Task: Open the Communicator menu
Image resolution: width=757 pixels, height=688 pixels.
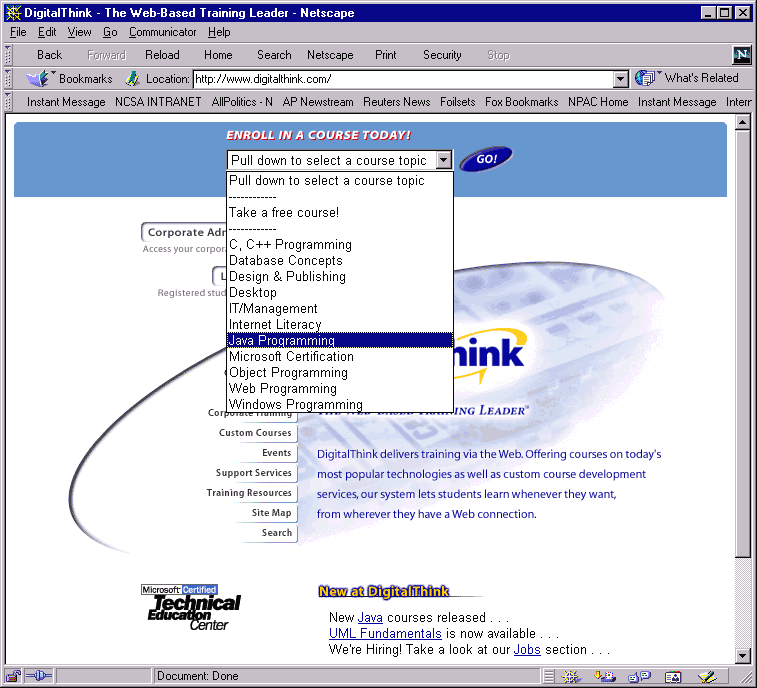Action: 162,32
